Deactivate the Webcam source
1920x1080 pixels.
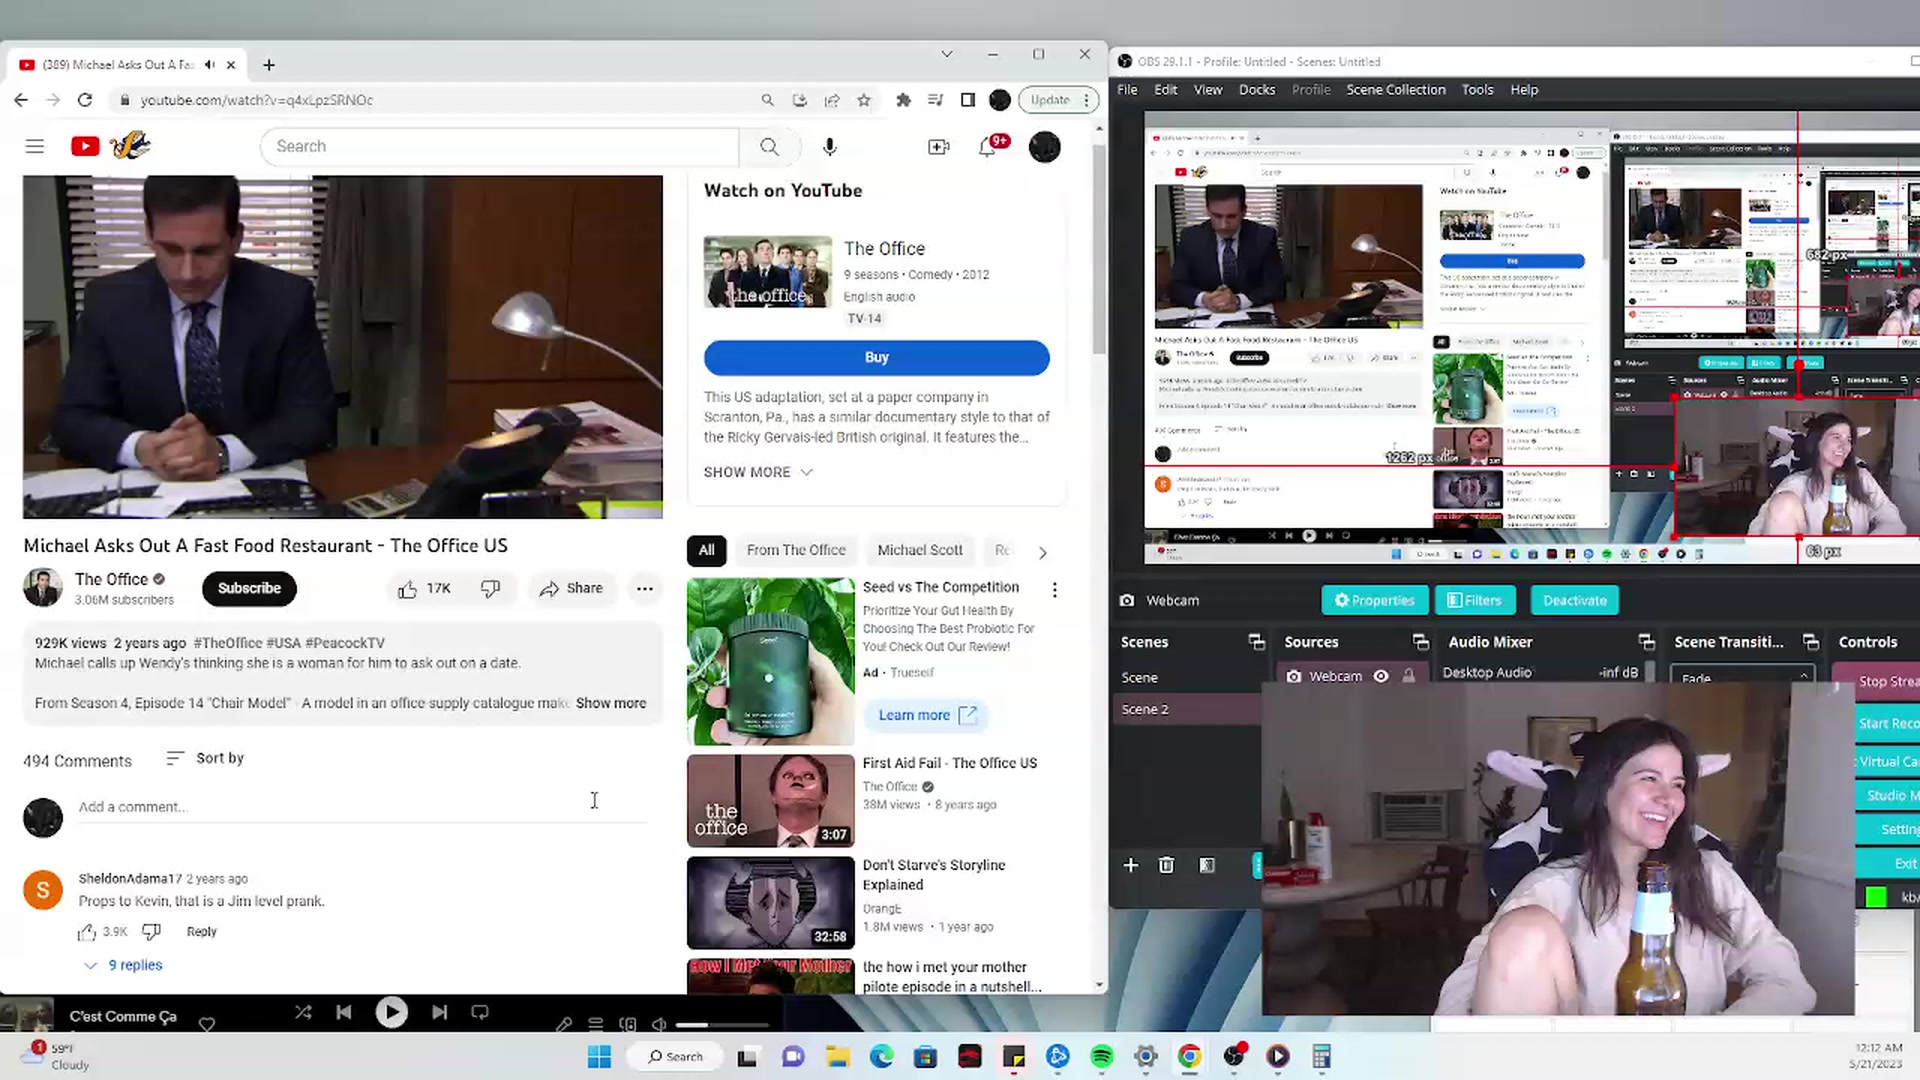pos(1575,600)
